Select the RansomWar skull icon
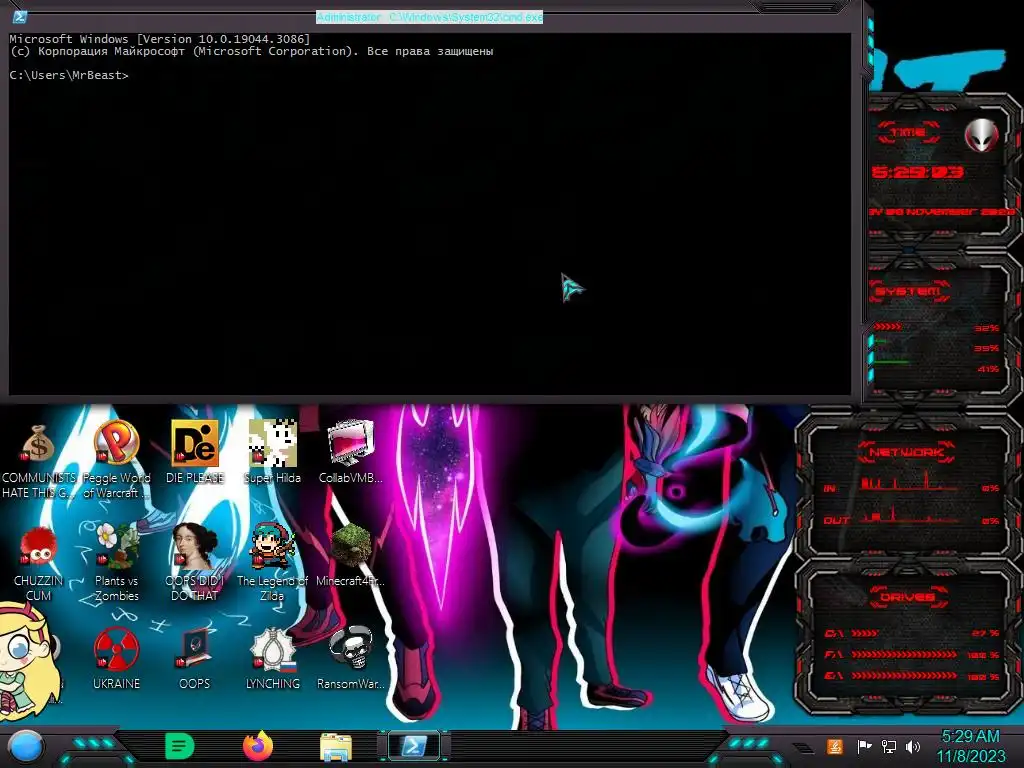 [351, 657]
